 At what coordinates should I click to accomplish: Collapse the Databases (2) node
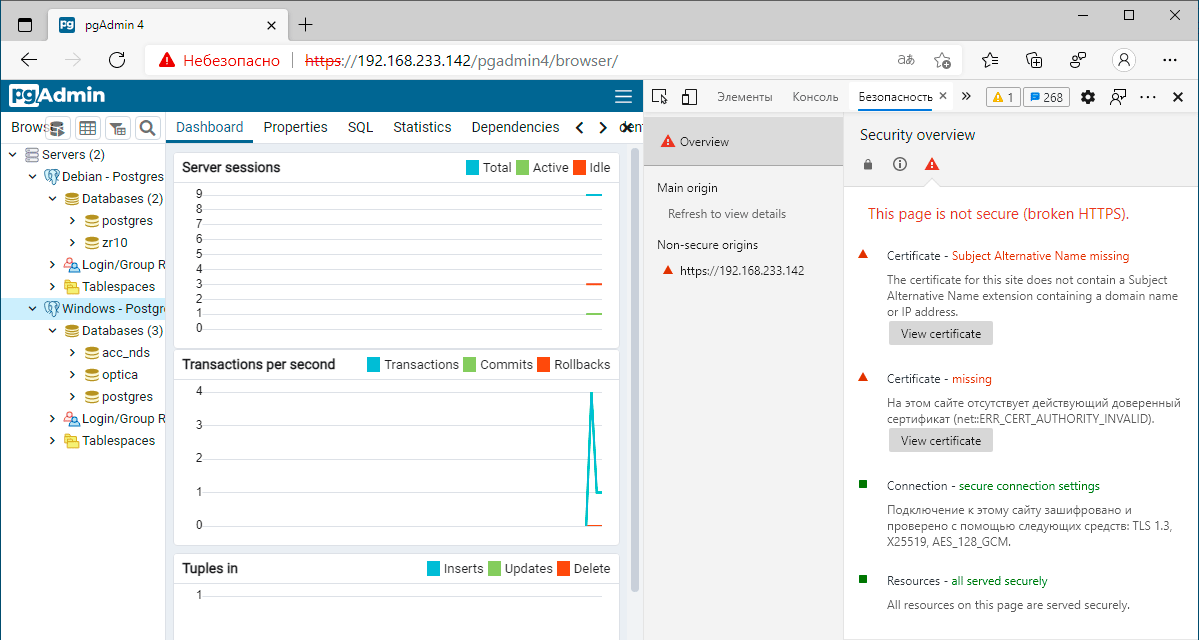pos(52,199)
